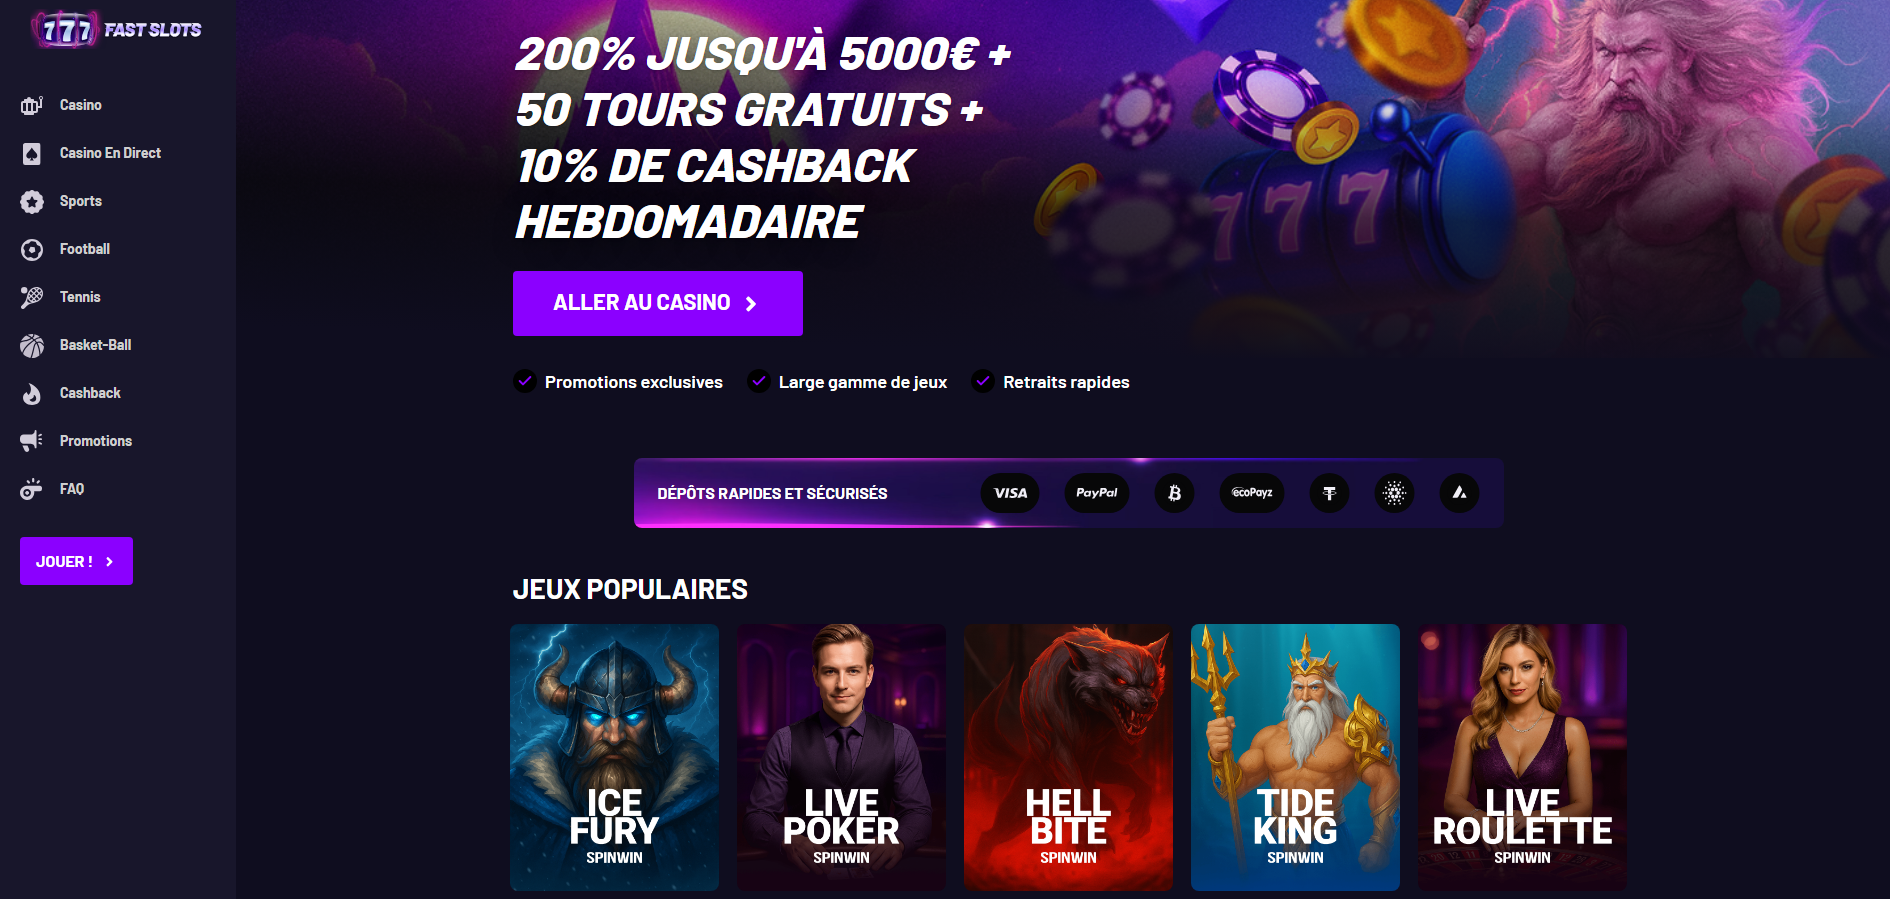Image resolution: width=1890 pixels, height=899 pixels.
Task: Click the ALLER AU CASINO button
Action: tap(658, 303)
